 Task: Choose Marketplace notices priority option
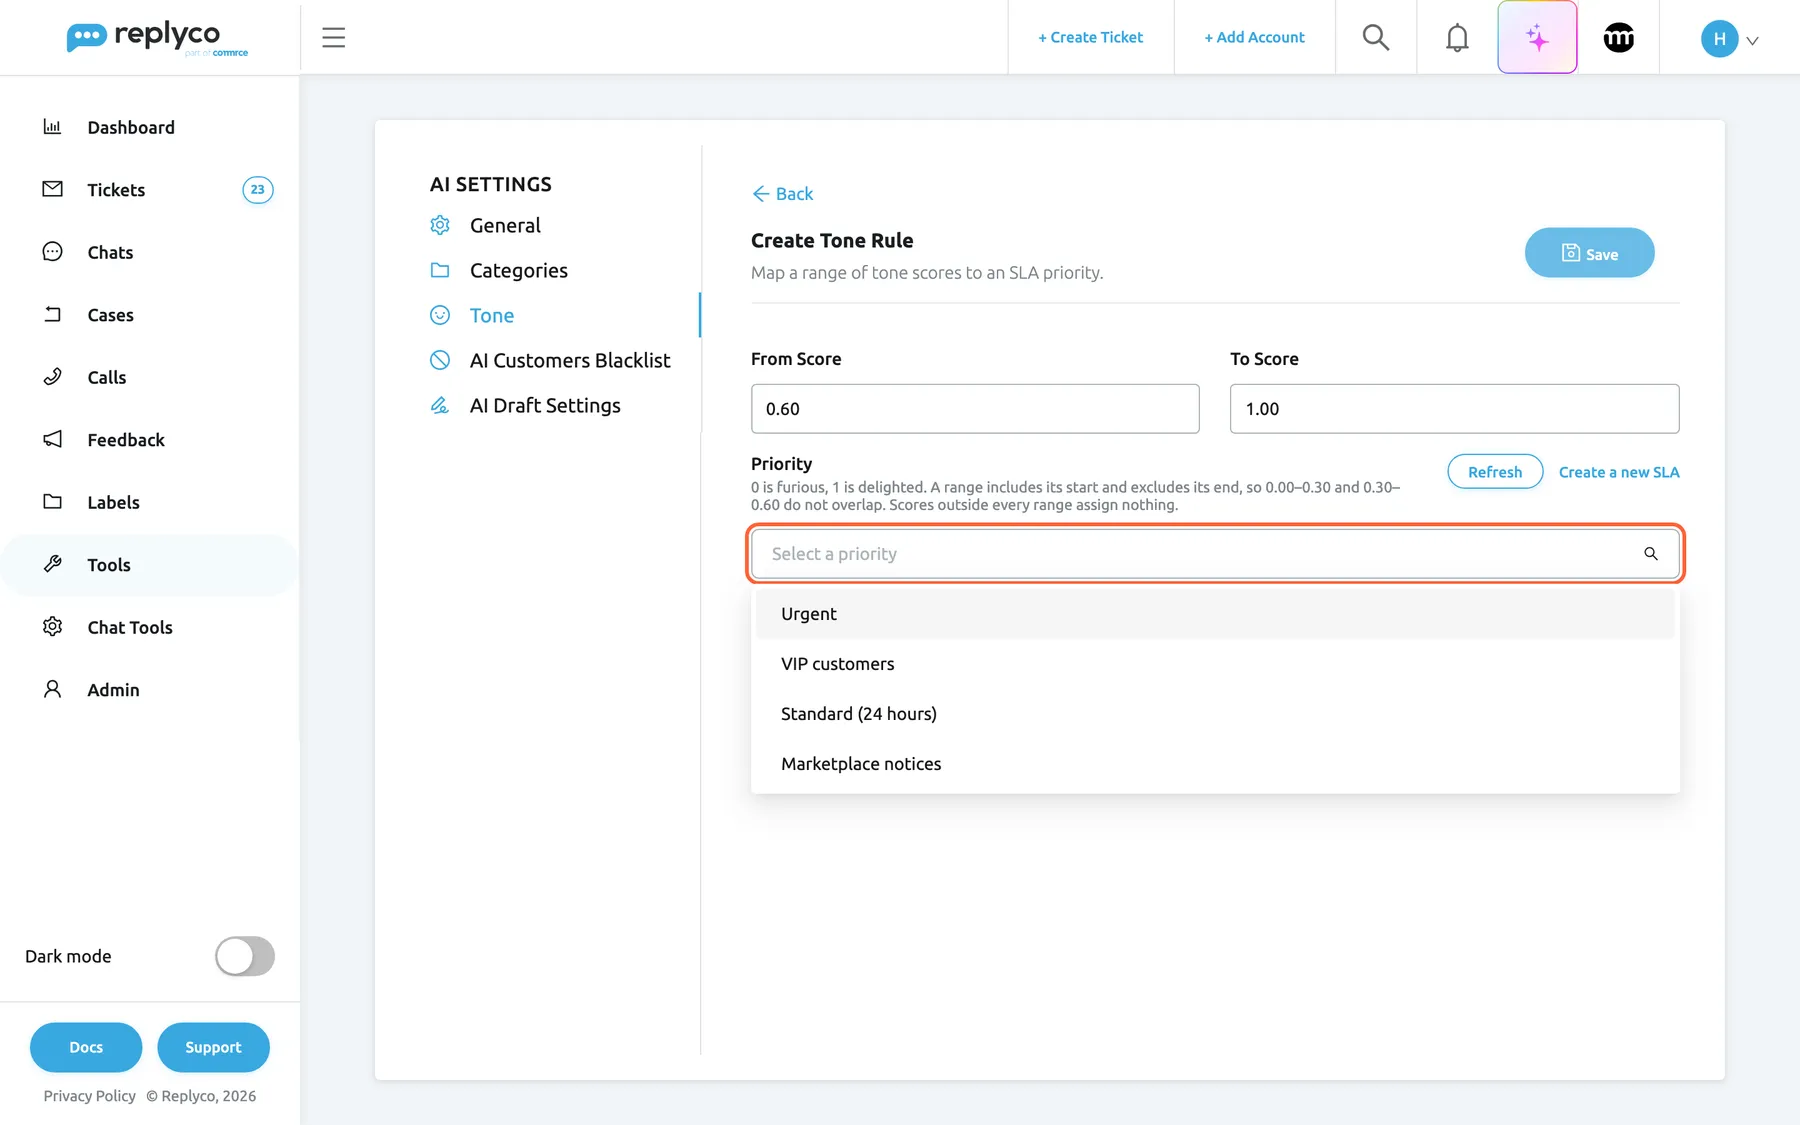pos(1215,764)
